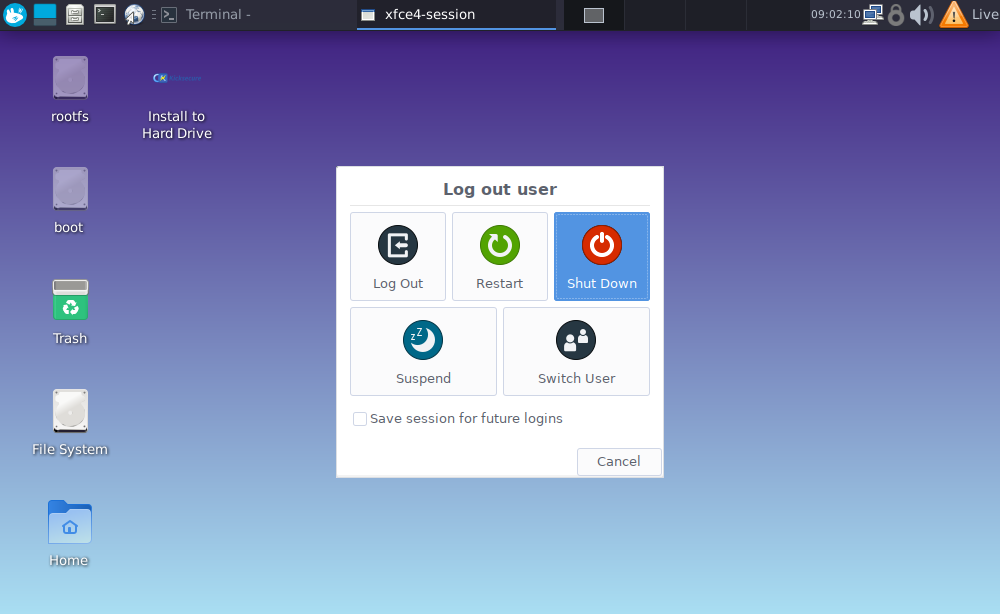The height and width of the screenshot is (614, 1000).
Task: Open the network connections tray icon
Action: (873, 14)
